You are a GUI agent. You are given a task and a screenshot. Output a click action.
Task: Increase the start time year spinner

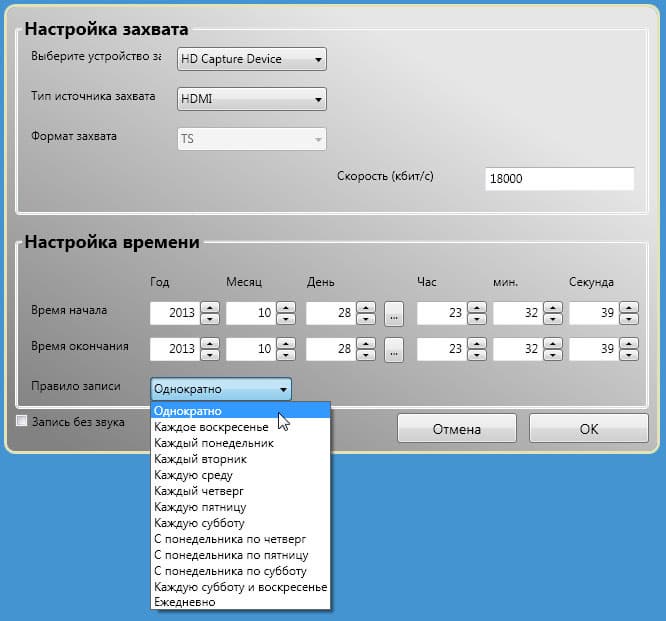[210, 307]
